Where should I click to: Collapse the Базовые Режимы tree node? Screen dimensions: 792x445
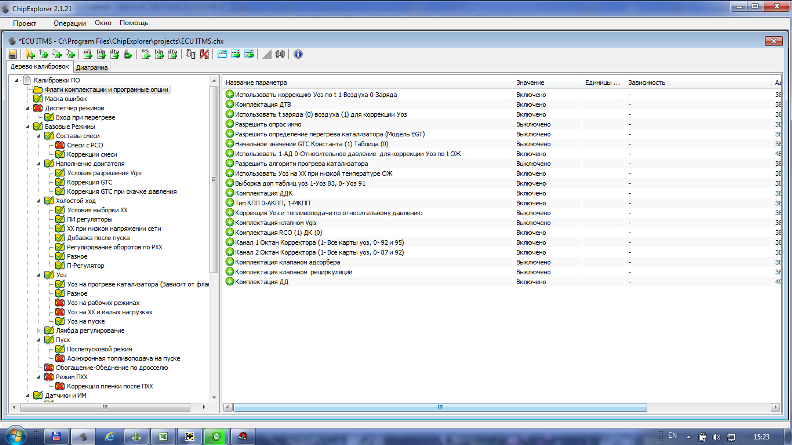point(26,126)
